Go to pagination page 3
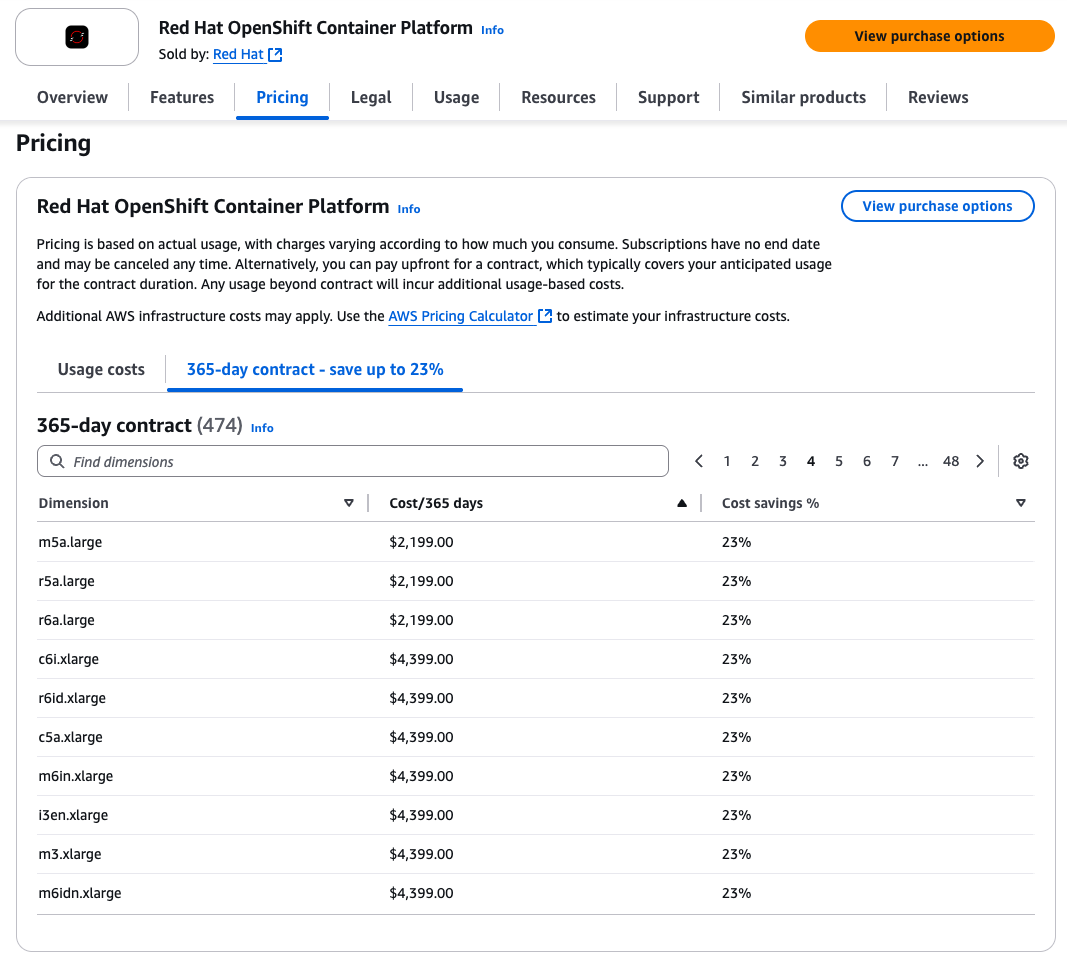Image resolution: width=1067 pixels, height=957 pixels. [x=783, y=461]
